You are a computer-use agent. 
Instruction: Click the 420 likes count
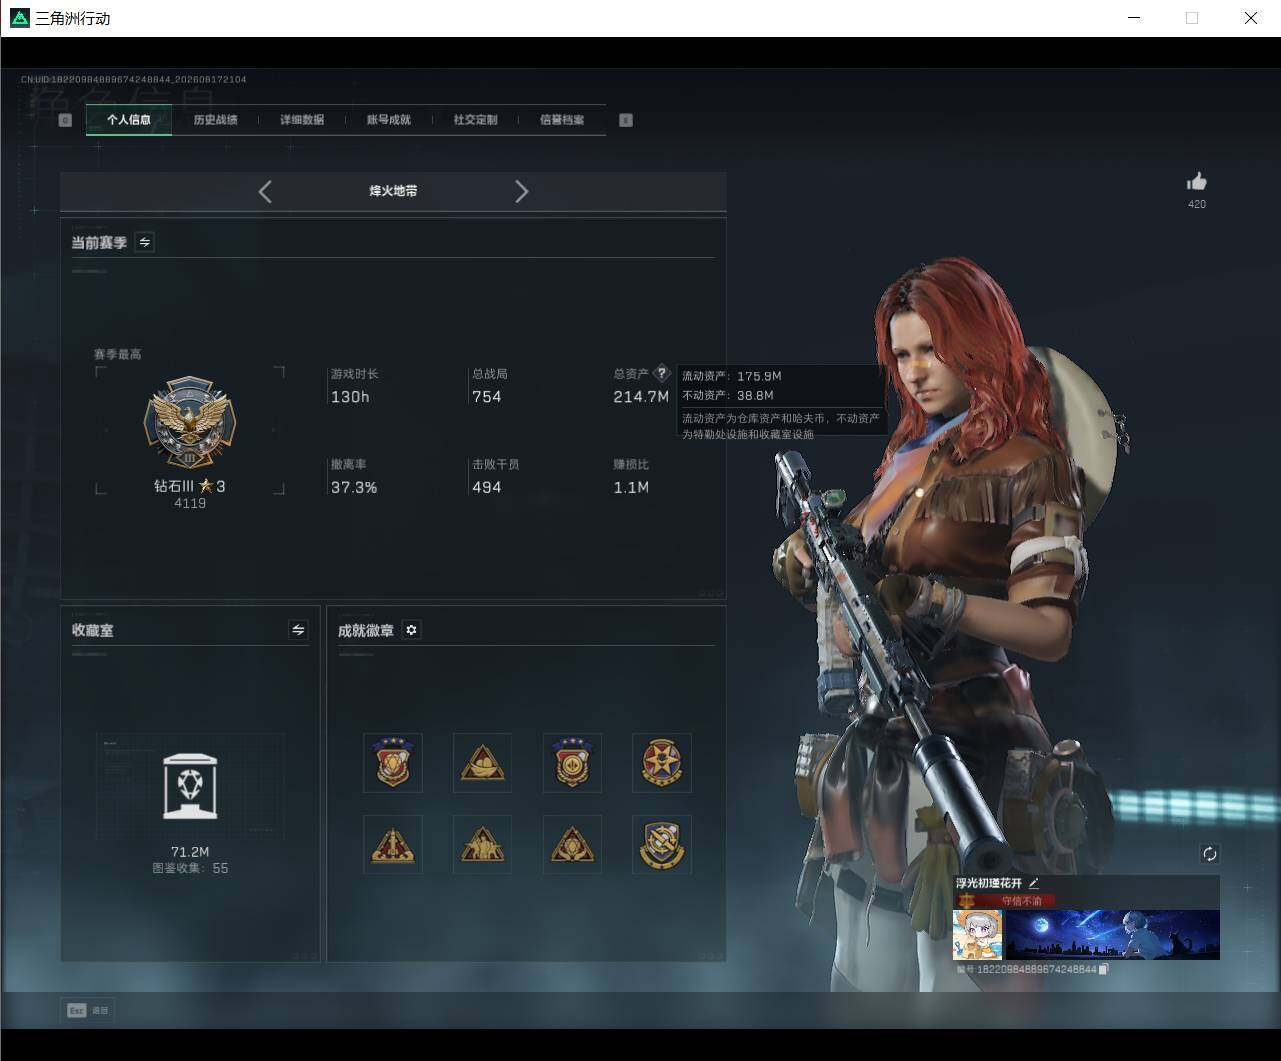[x=1197, y=204]
